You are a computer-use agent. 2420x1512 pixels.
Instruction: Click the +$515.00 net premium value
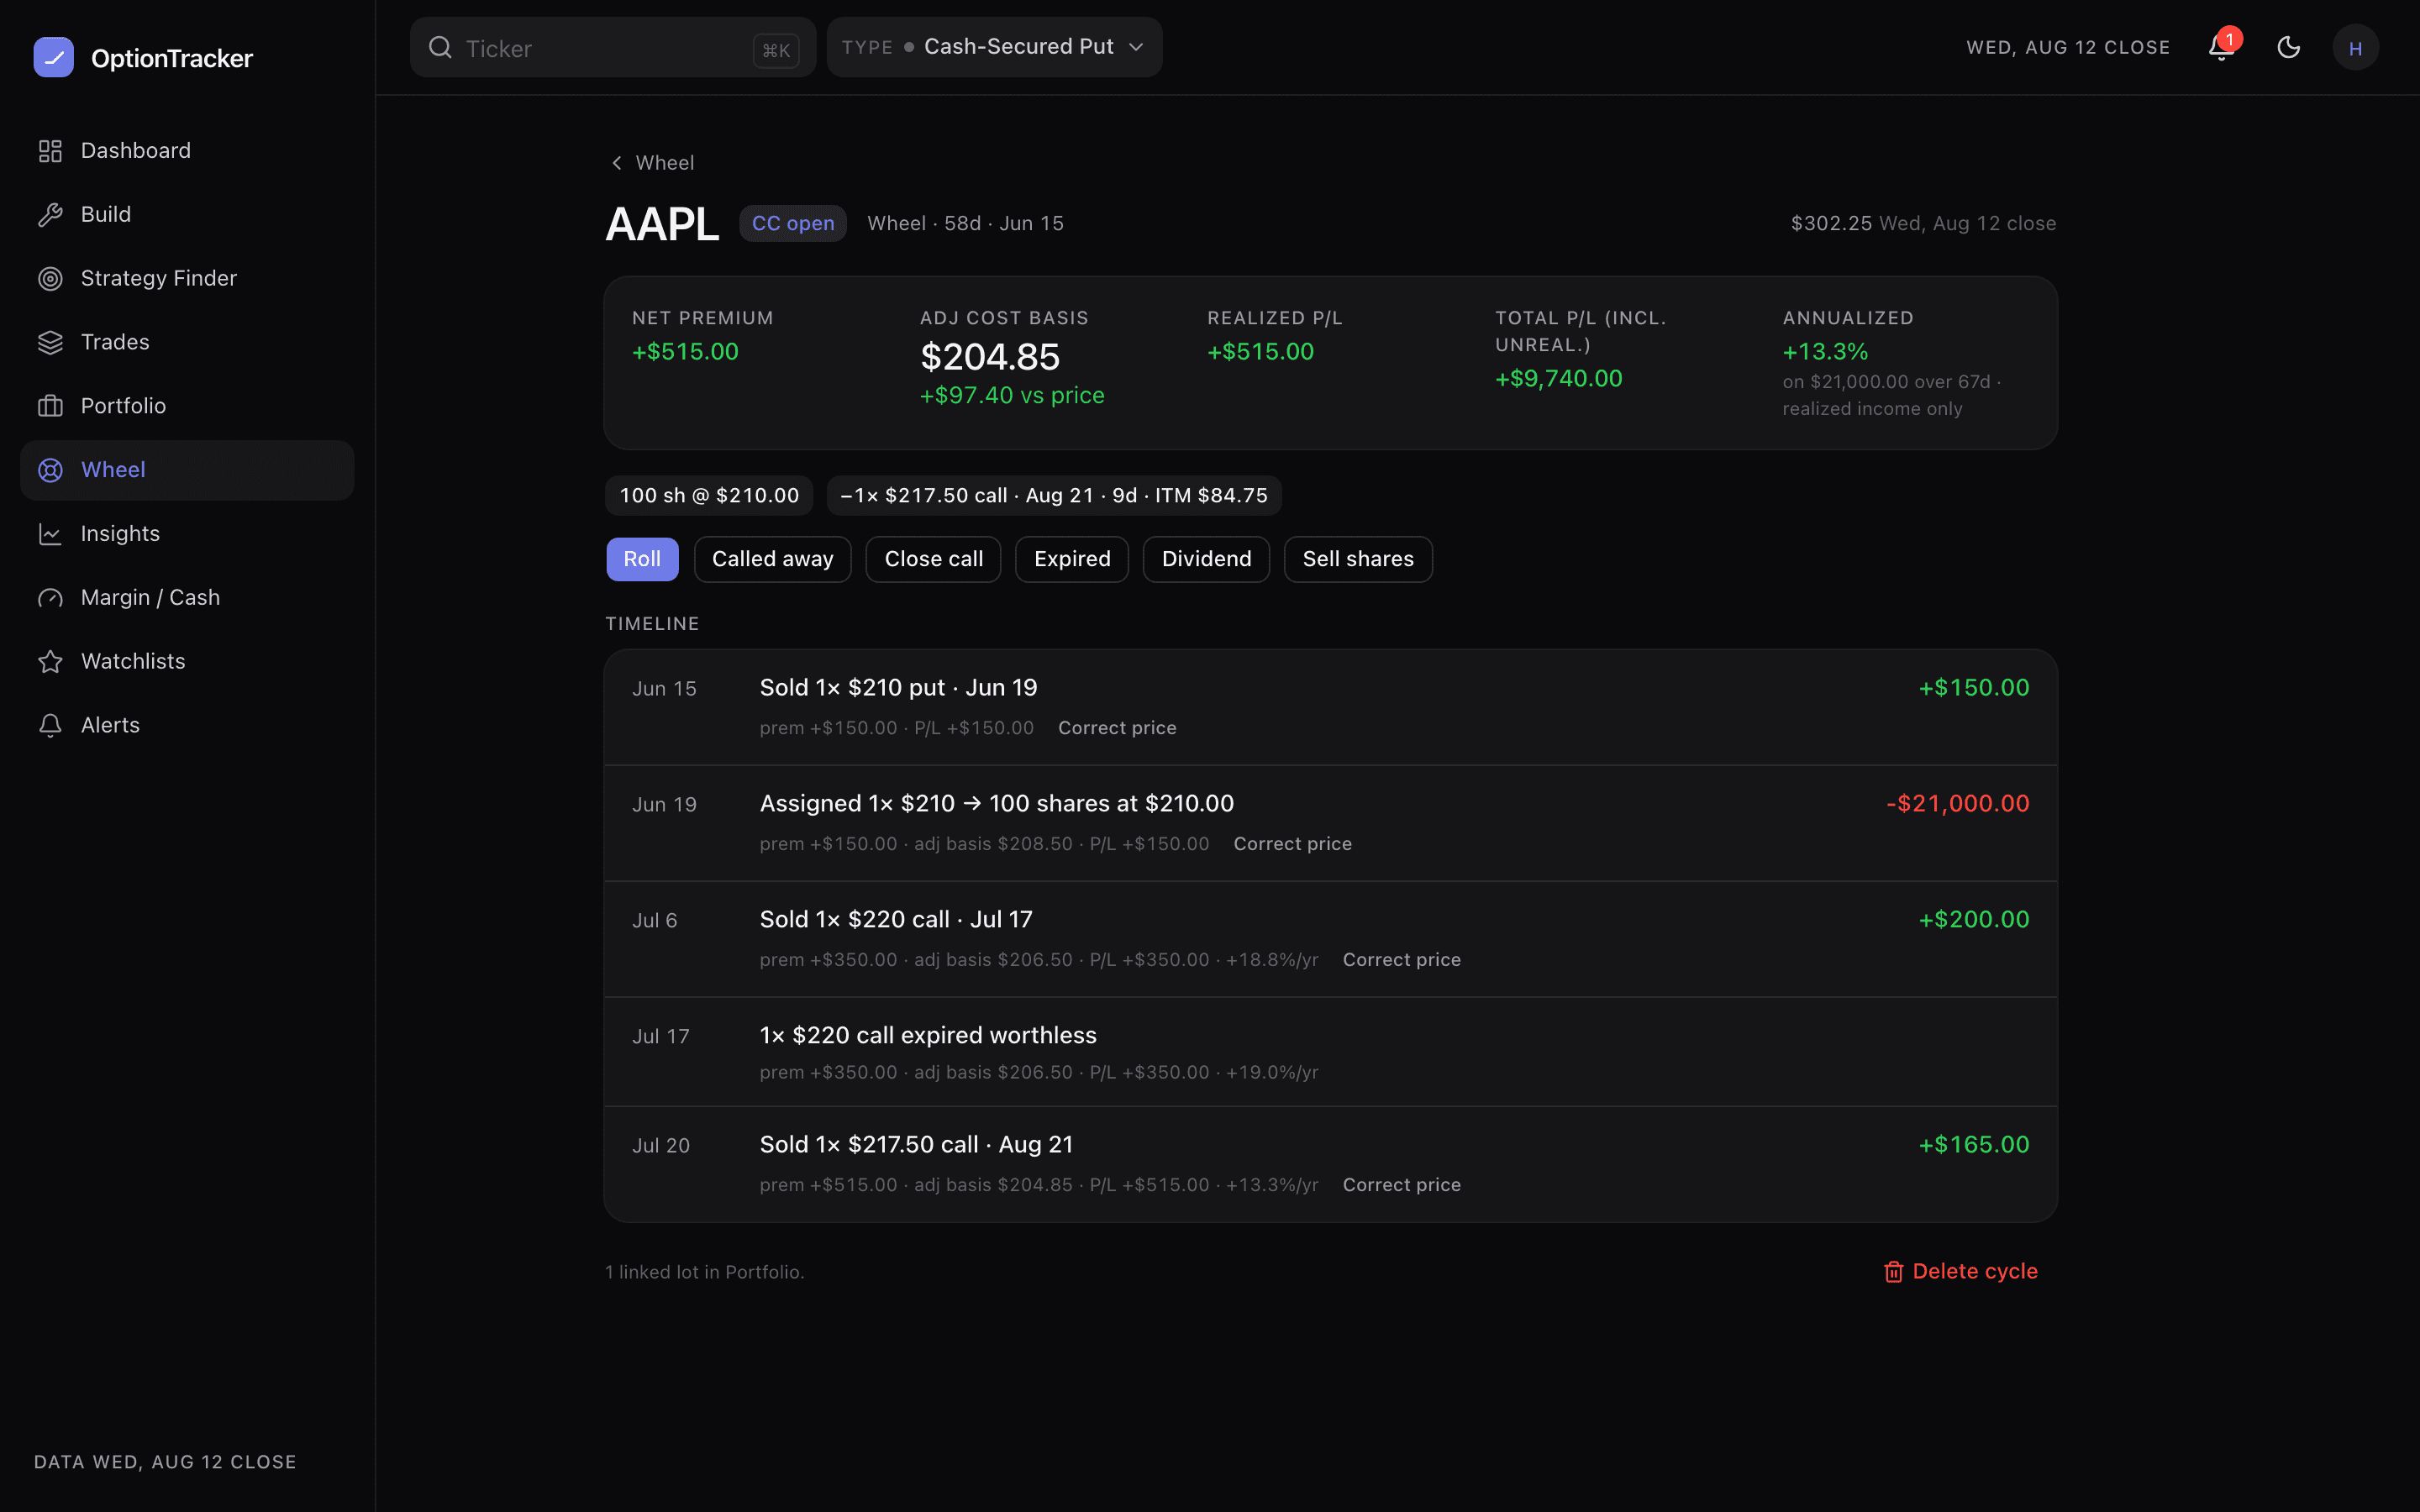coord(685,352)
